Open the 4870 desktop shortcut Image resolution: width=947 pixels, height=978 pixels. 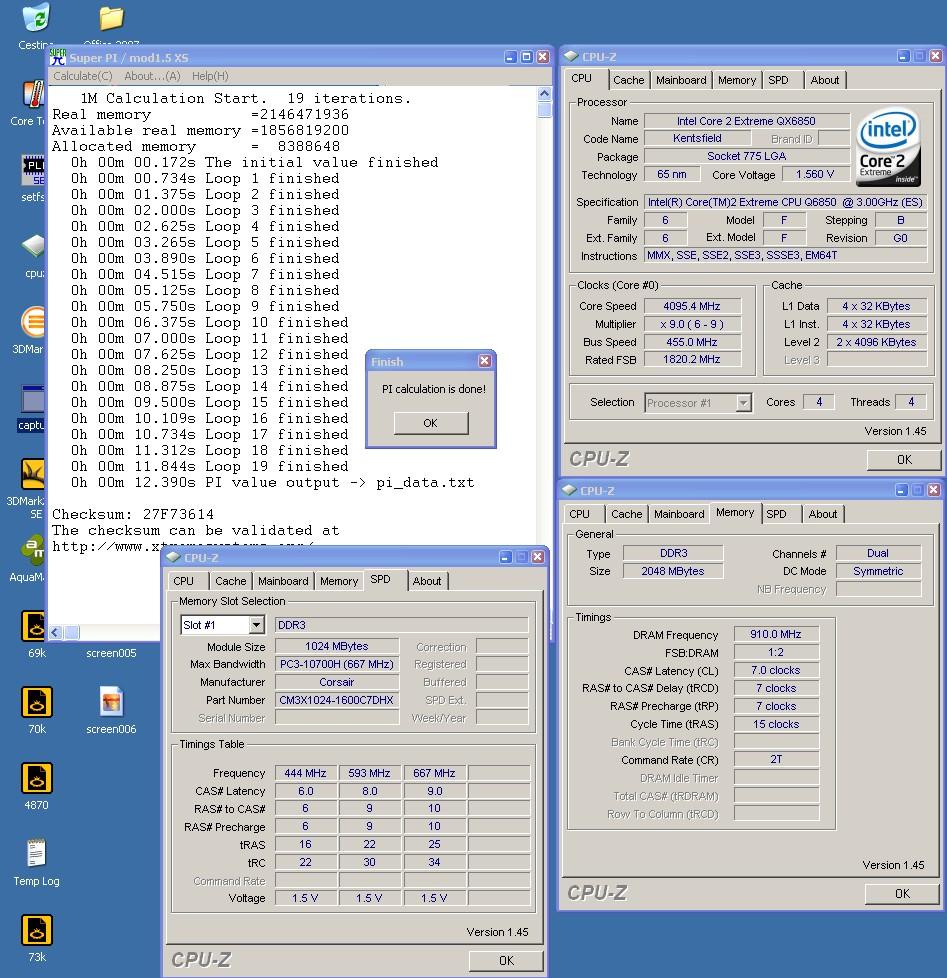click(x=37, y=778)
